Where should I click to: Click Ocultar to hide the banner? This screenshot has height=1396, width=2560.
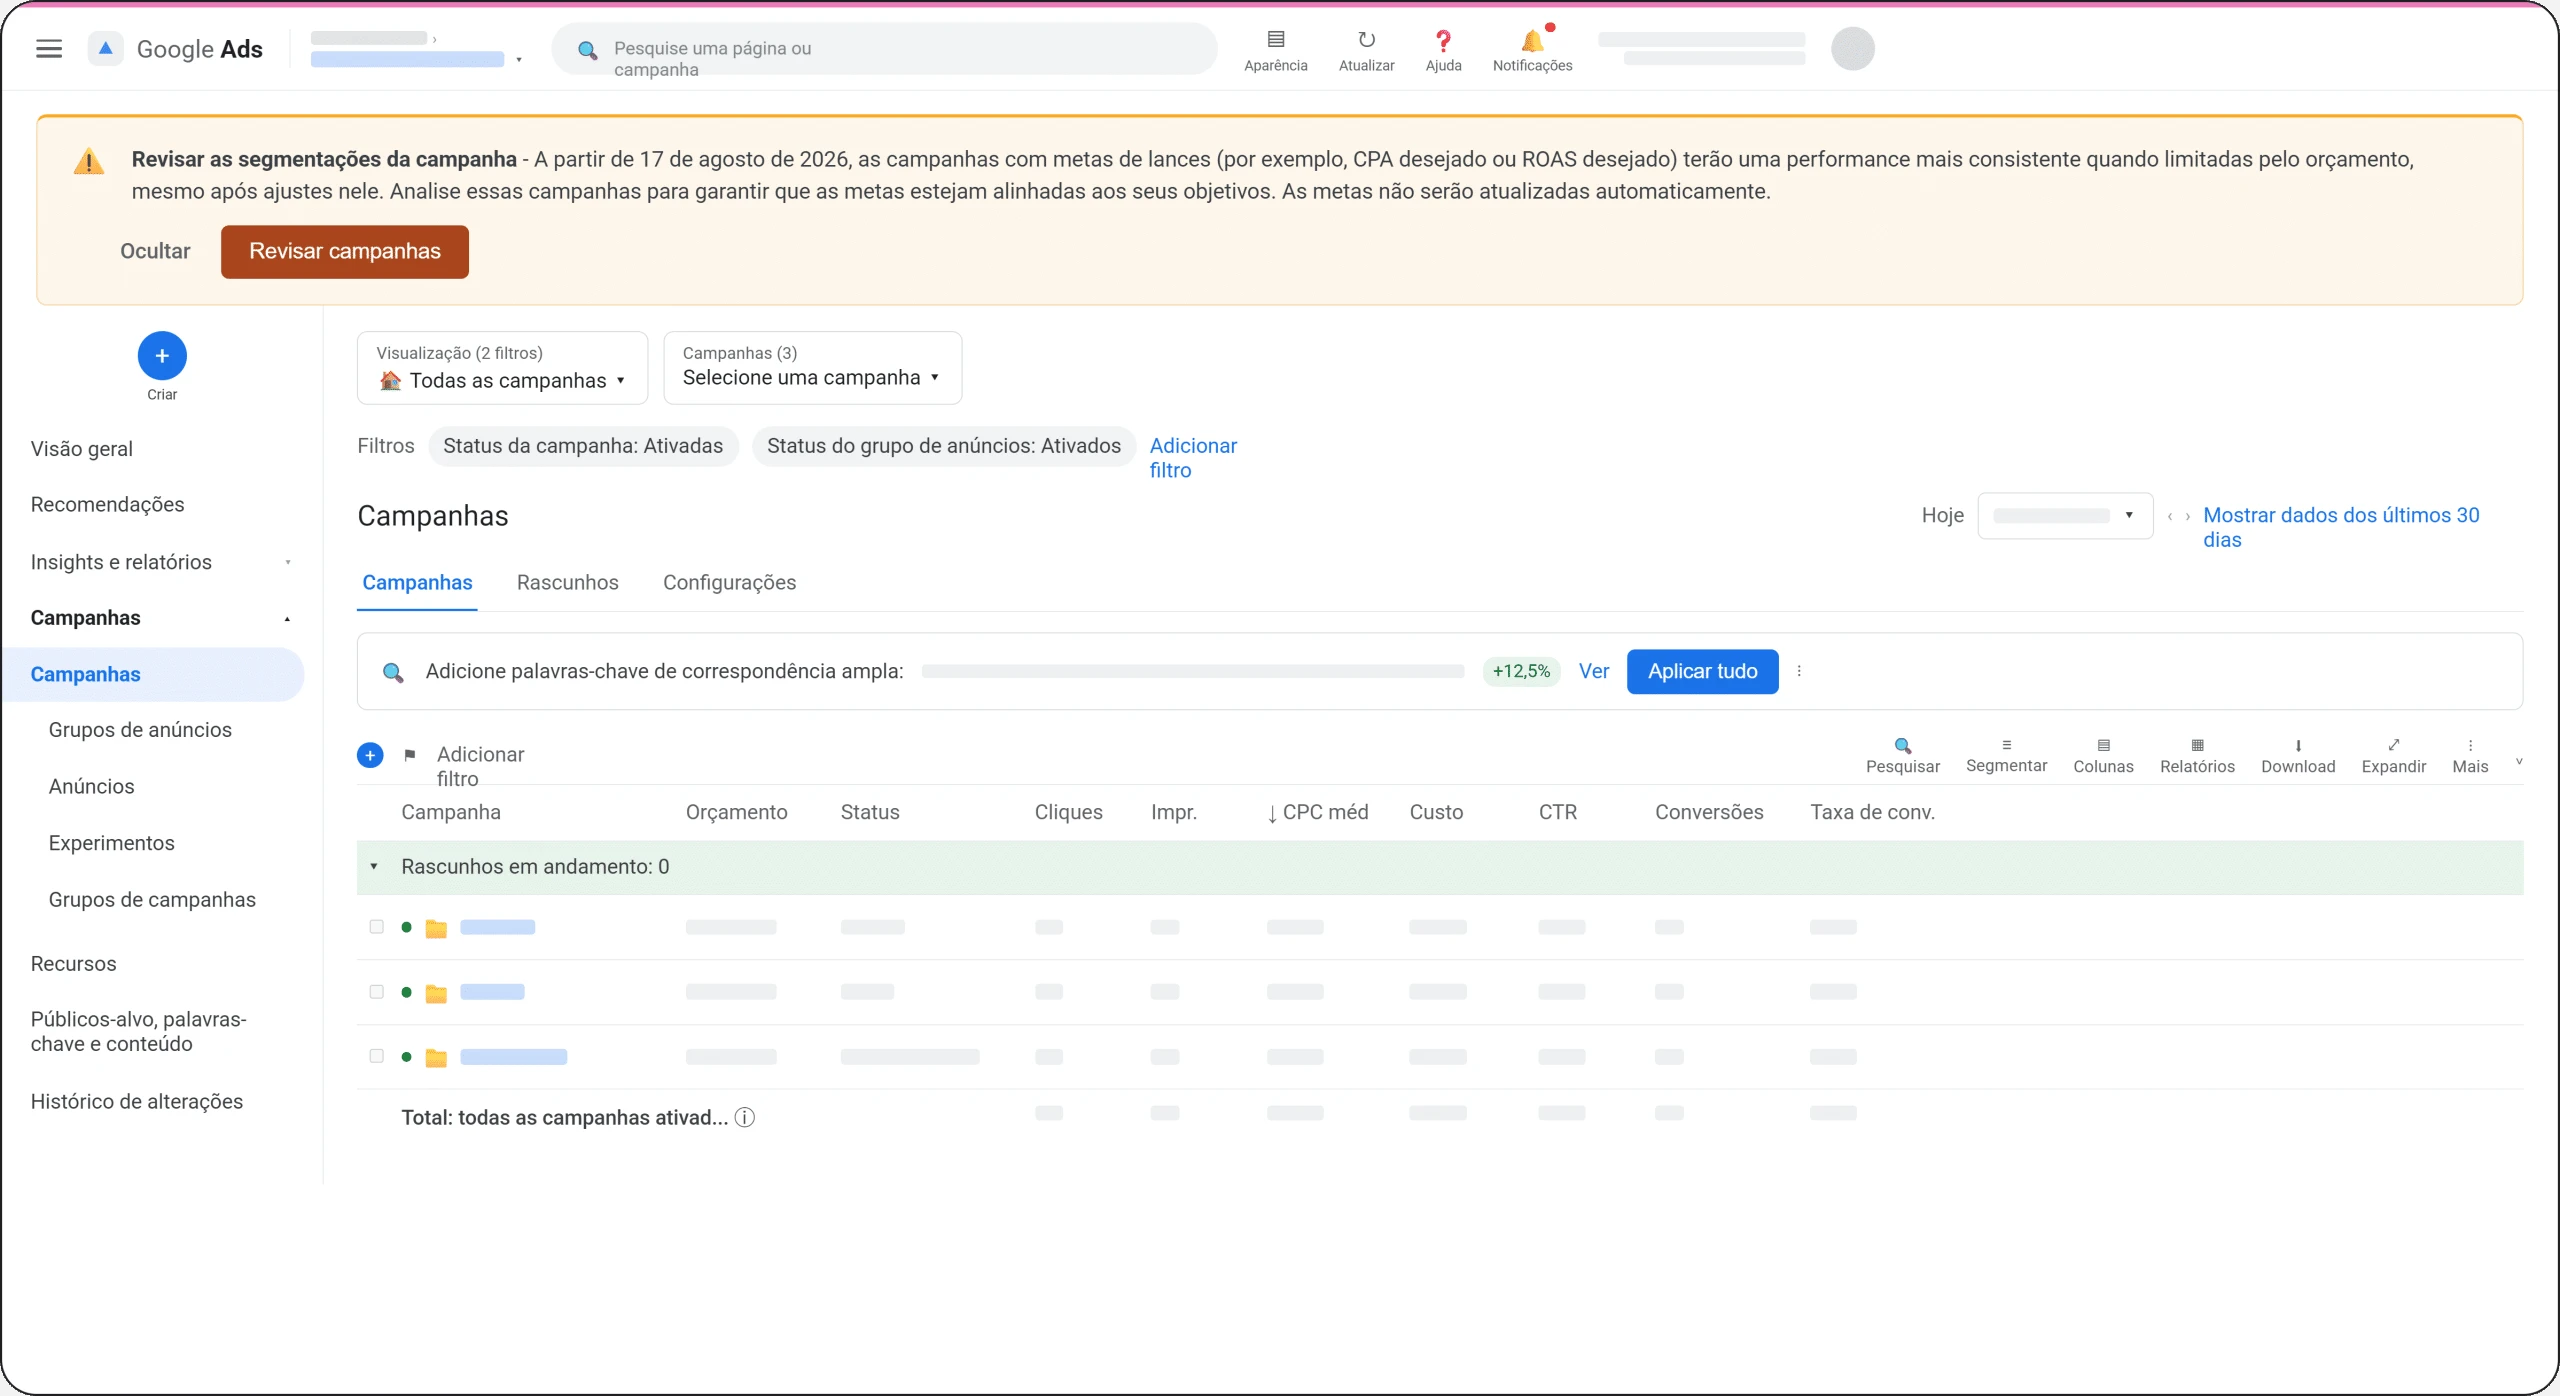[x=155, y=251]
